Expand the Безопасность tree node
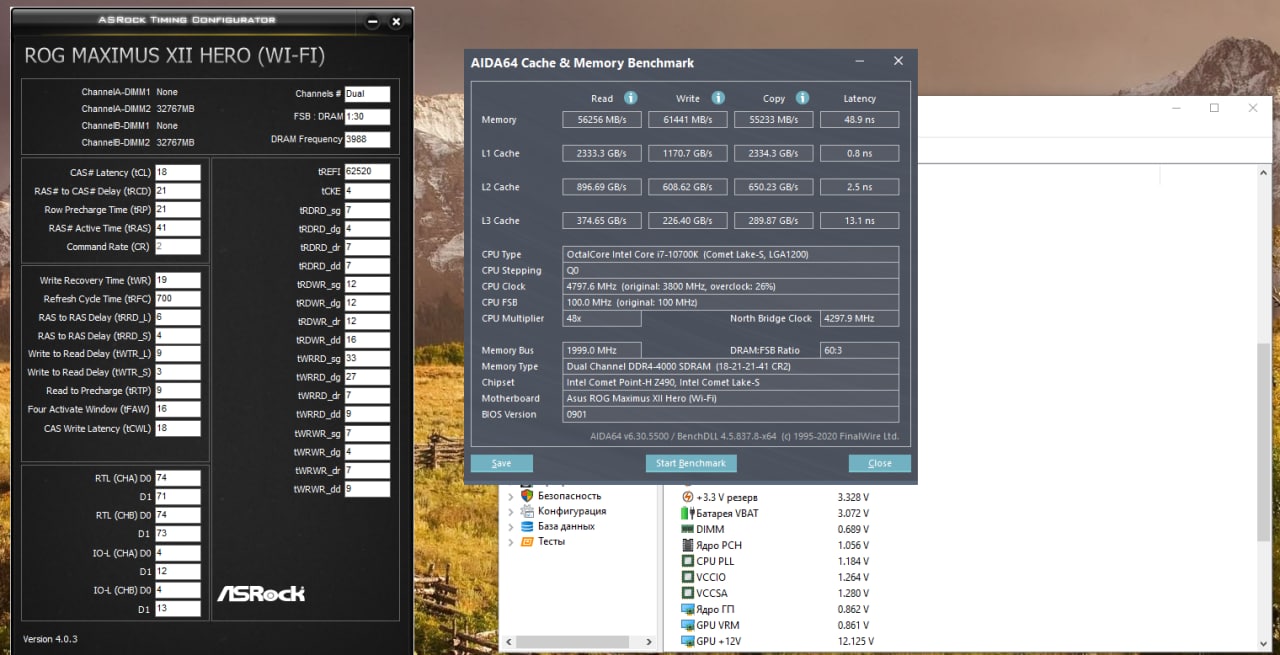 511,496
